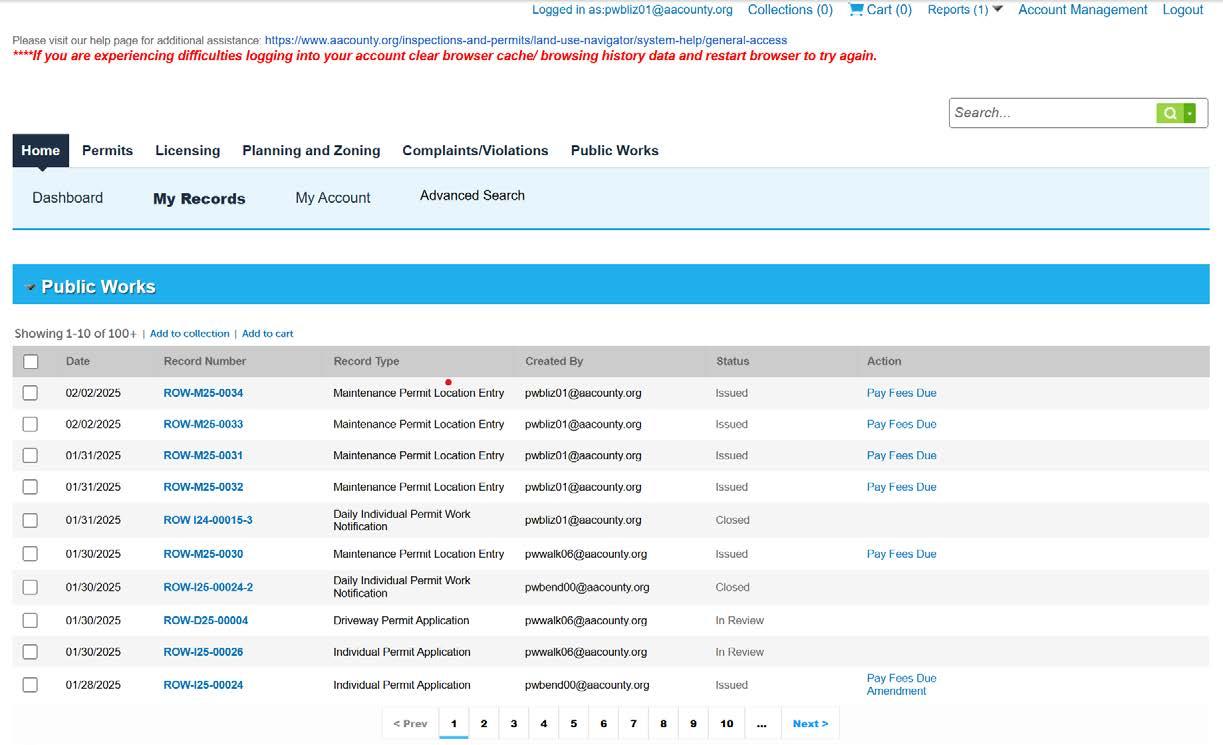Switch to the Permits tab

point(107,150)
